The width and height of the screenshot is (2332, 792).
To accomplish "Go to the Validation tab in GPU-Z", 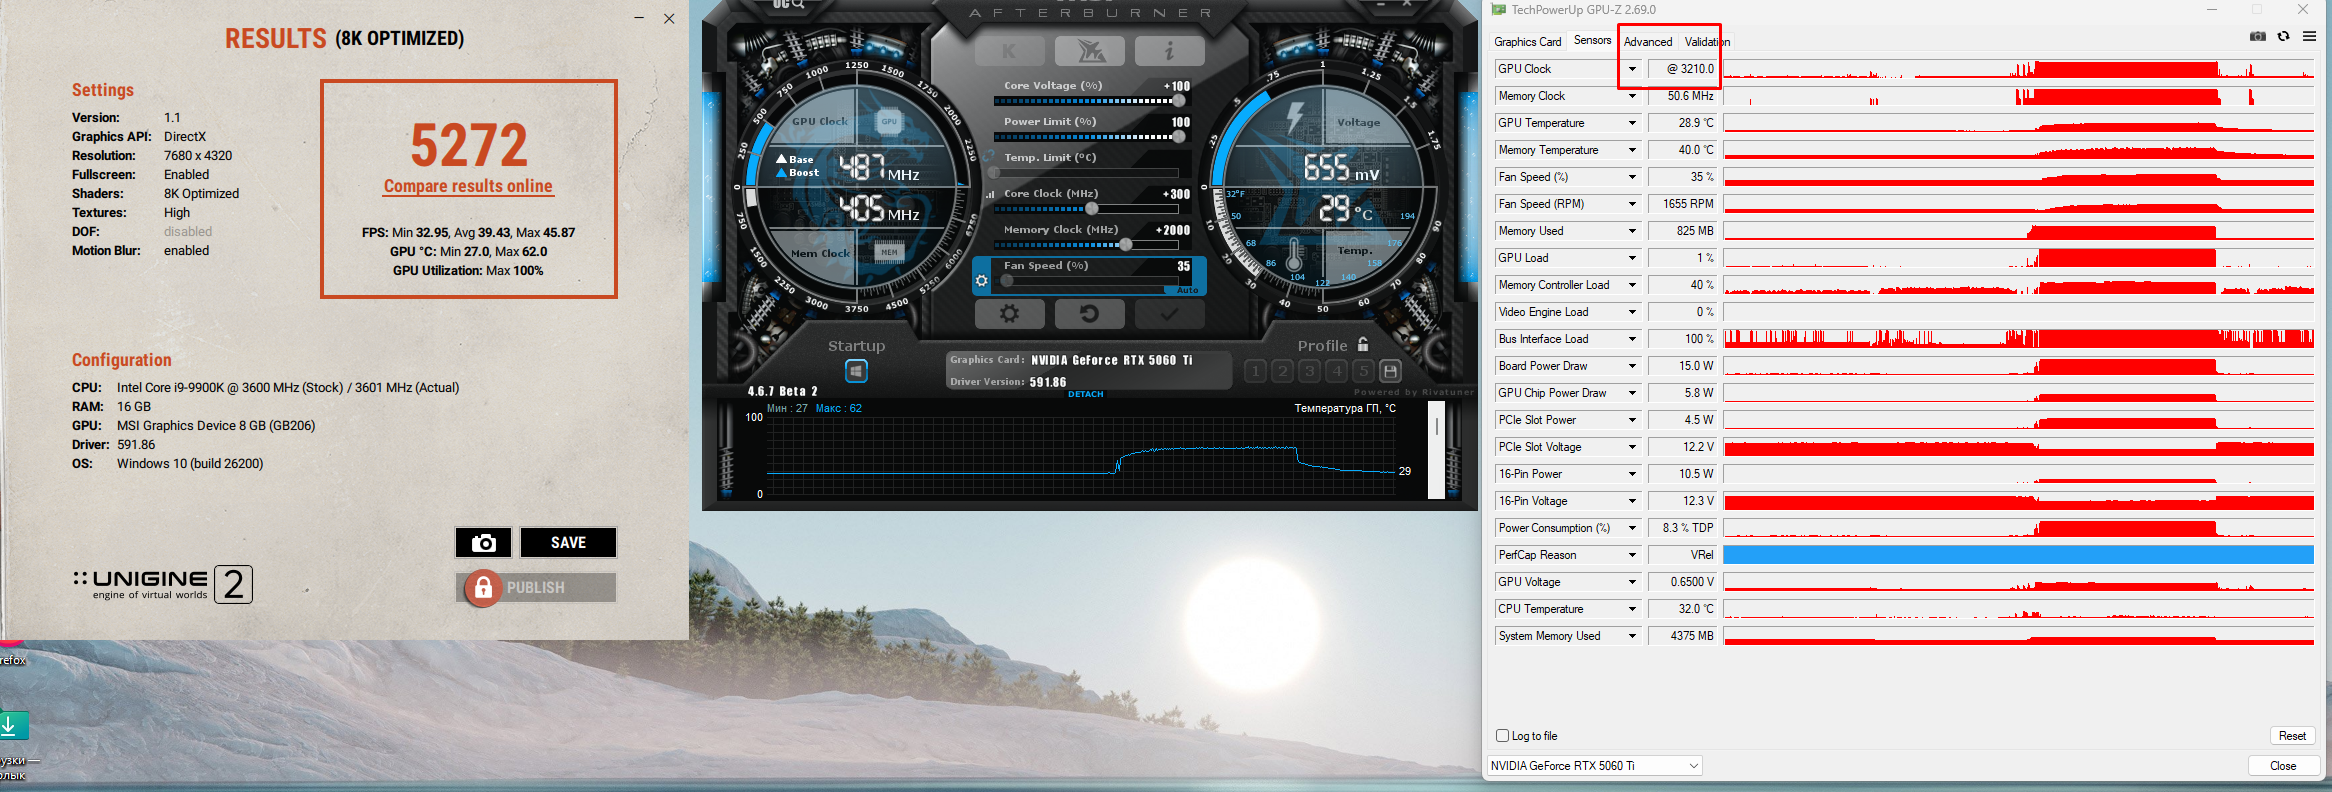I will [1706, 42].
